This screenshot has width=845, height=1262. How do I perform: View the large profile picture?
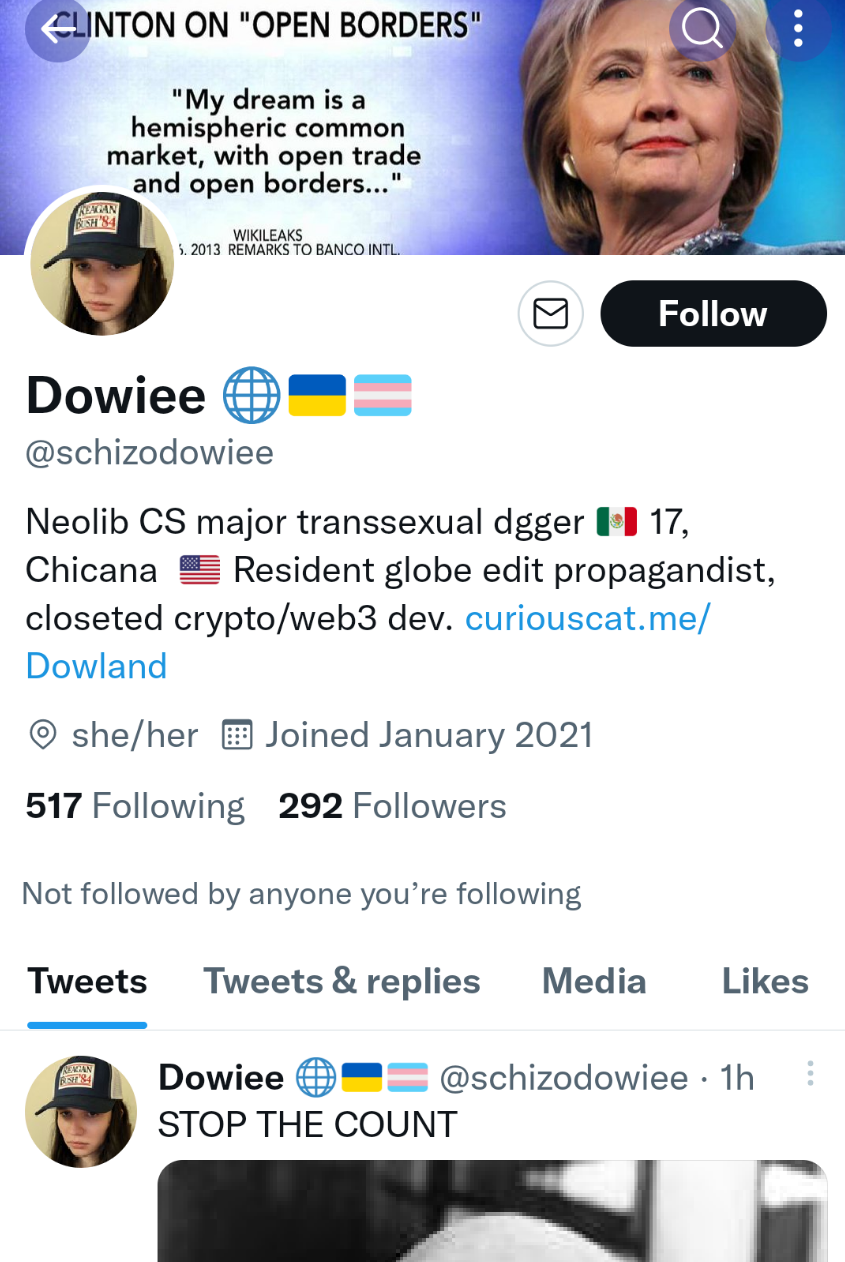(x=101, y=263)
